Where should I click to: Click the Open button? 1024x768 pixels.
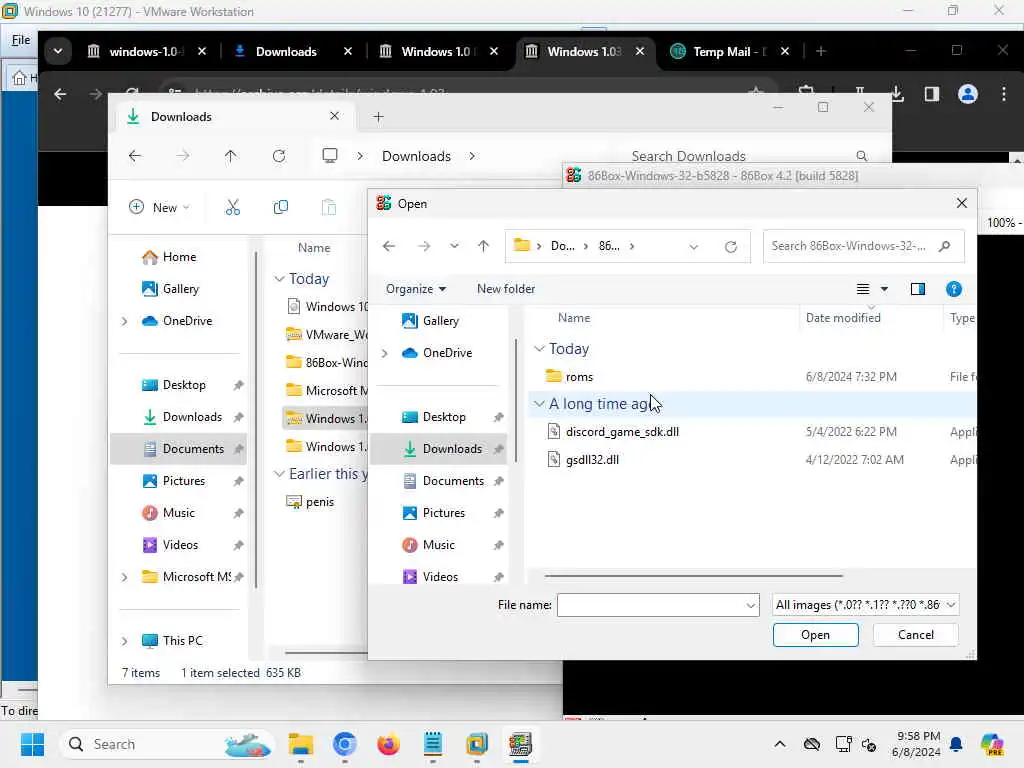[815, 635]
